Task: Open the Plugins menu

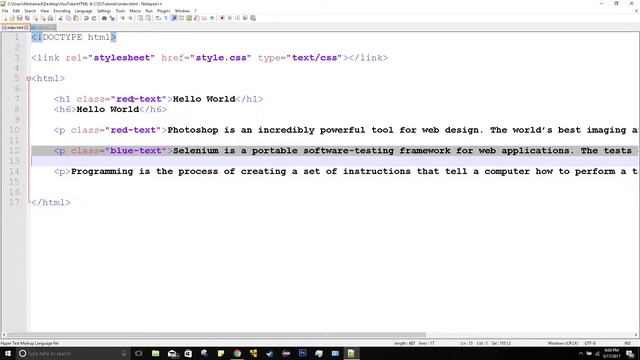Action: [164, 11]
